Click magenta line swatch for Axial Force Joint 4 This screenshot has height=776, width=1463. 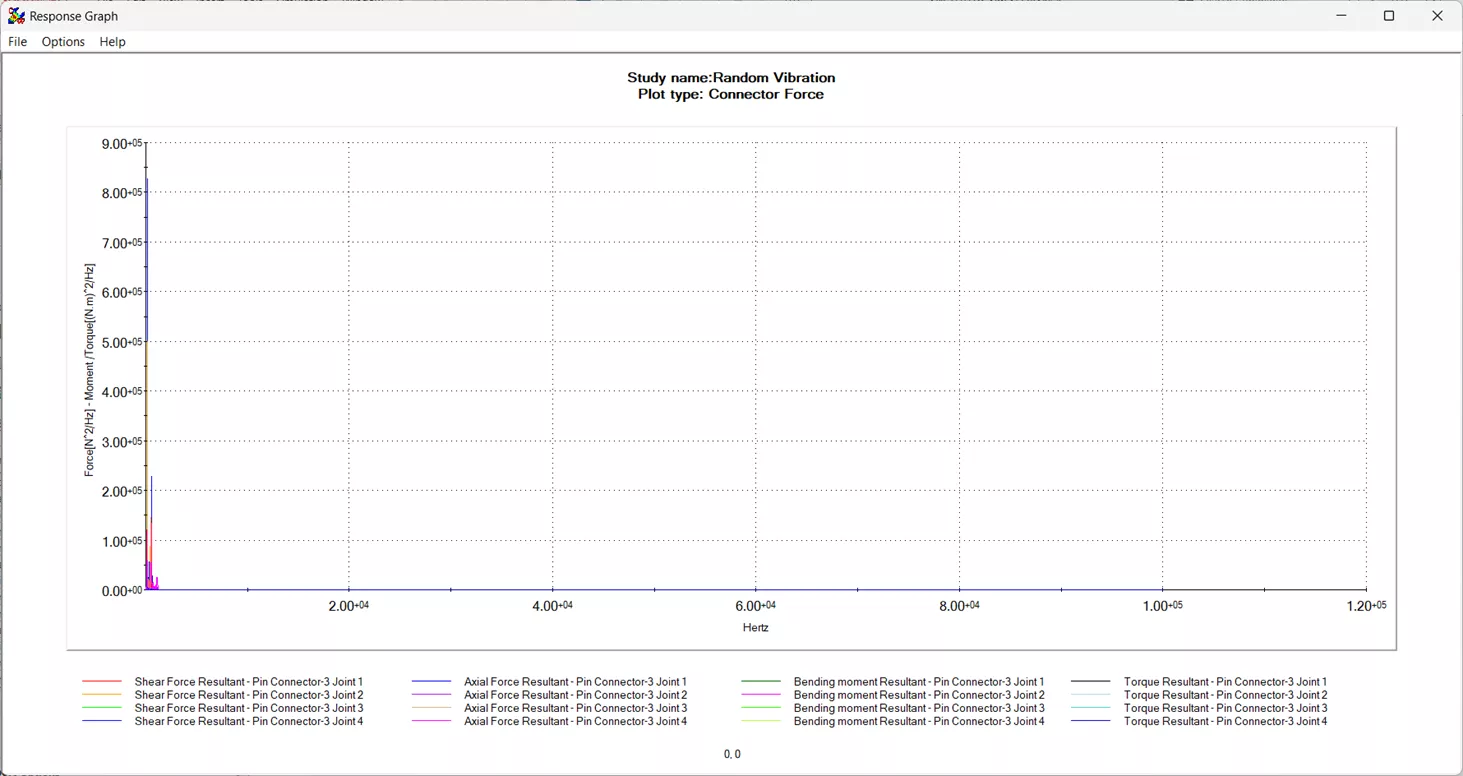pyautogui.click(x=431, y=721)
